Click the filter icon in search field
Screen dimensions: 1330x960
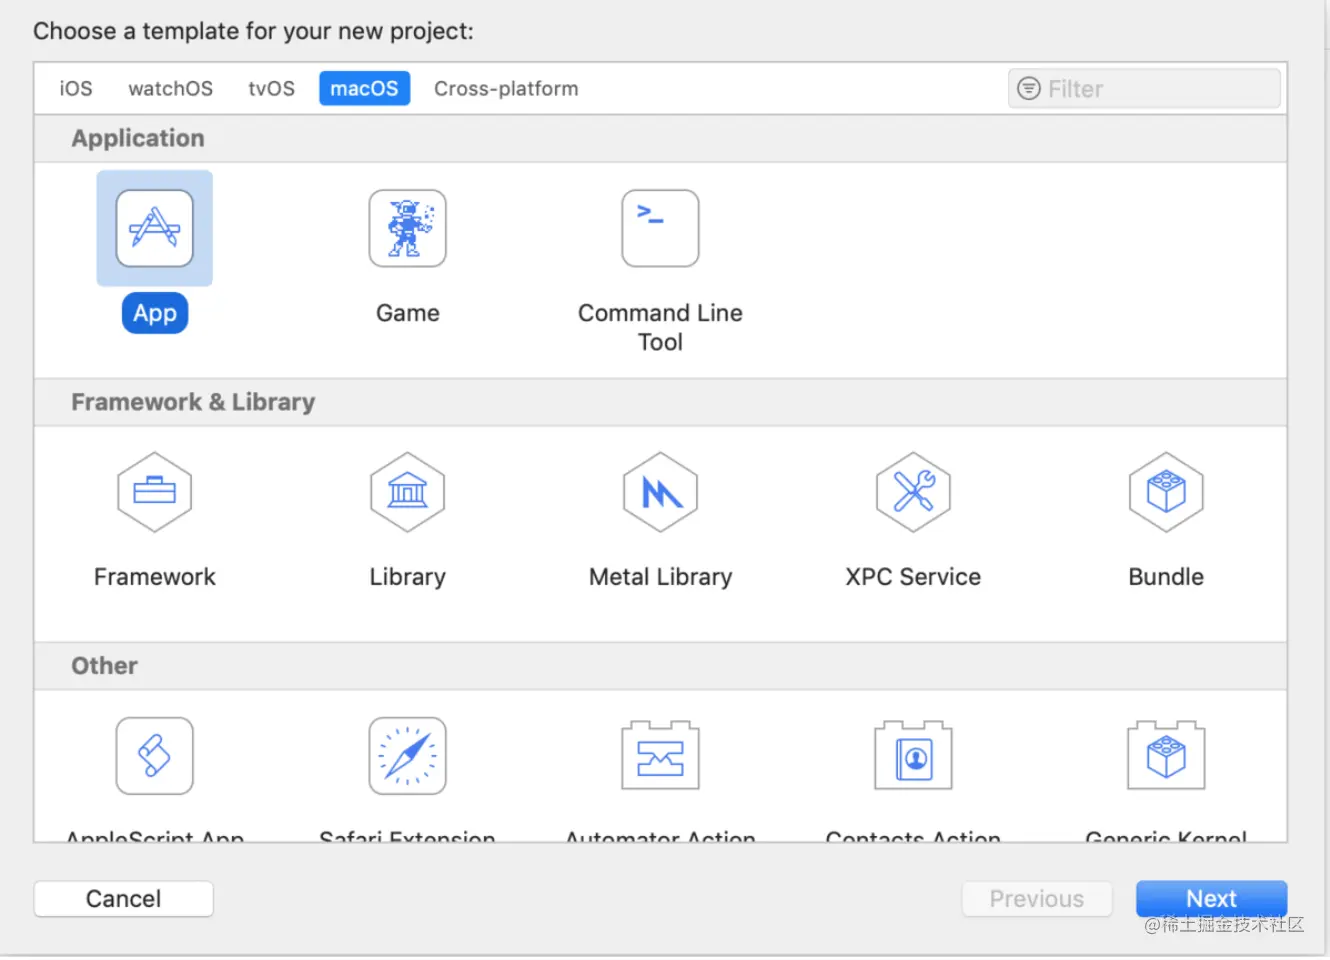point(1029,89)
